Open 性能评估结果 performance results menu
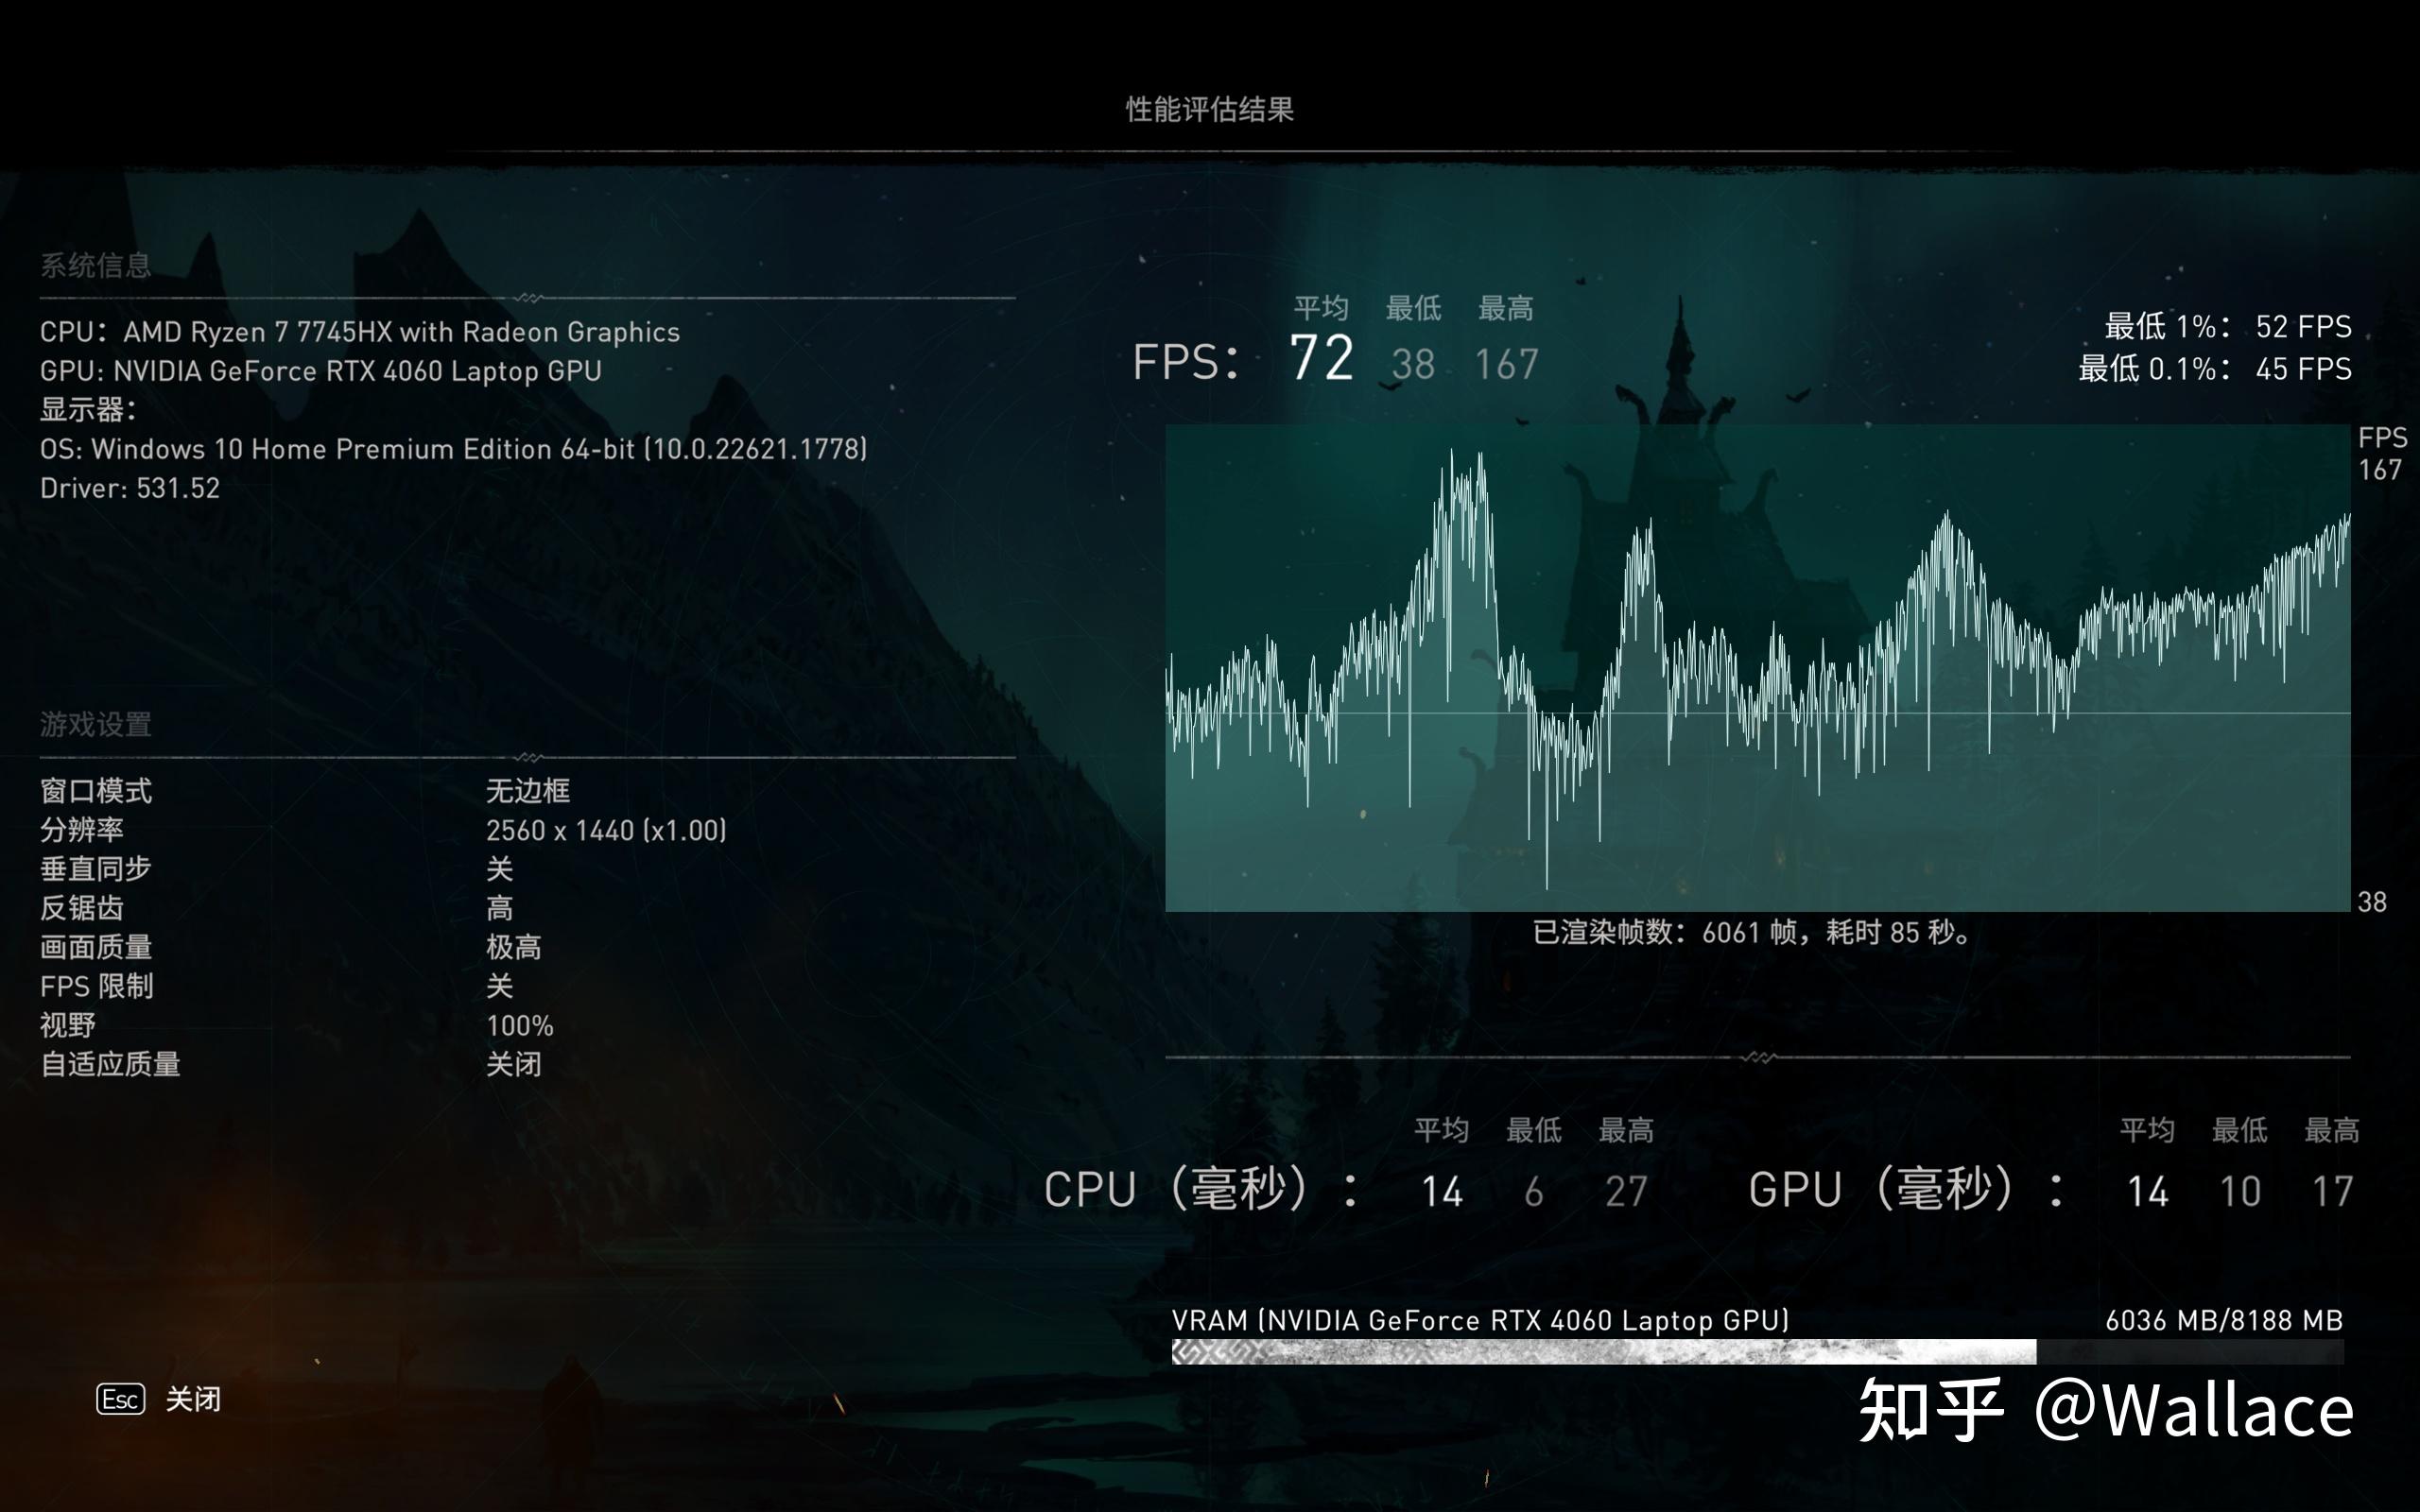 [x=1209, y=106]
